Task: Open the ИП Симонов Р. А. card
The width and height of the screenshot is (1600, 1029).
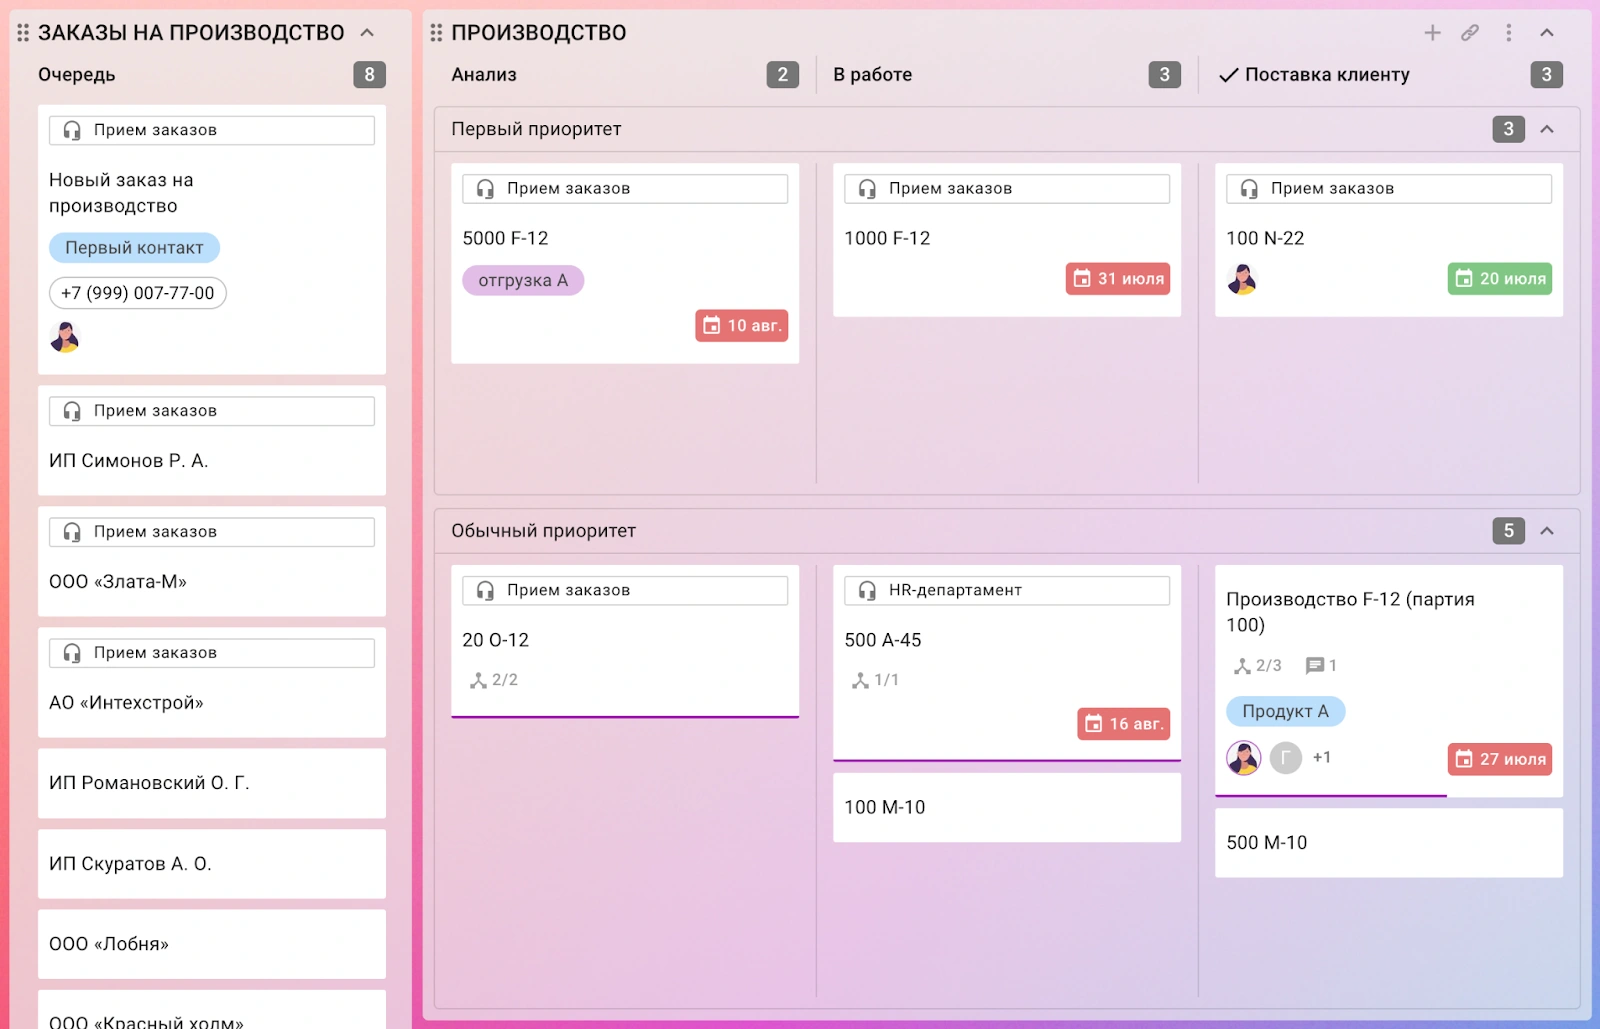Action: tap(212, 461)
